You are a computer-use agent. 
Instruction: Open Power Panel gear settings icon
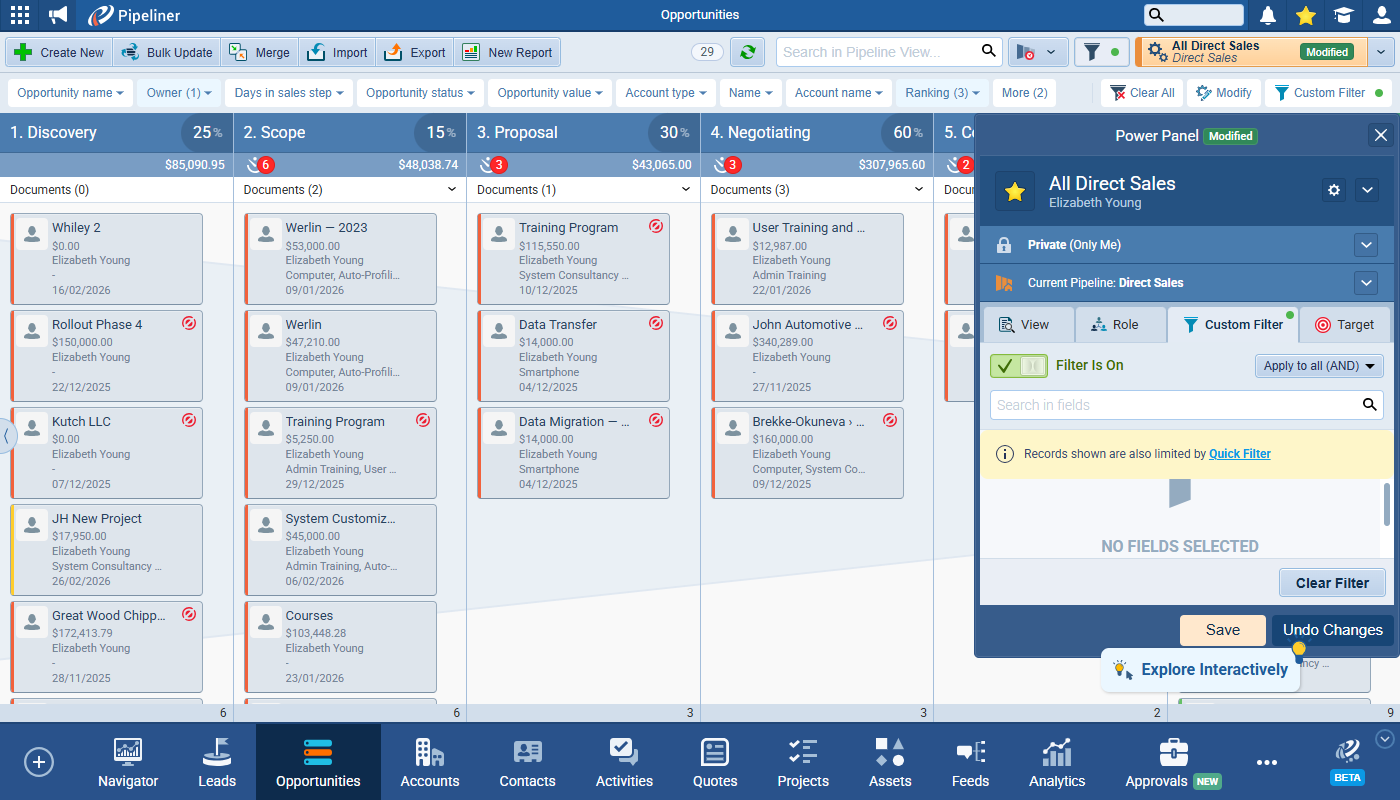coord(1334,190)
